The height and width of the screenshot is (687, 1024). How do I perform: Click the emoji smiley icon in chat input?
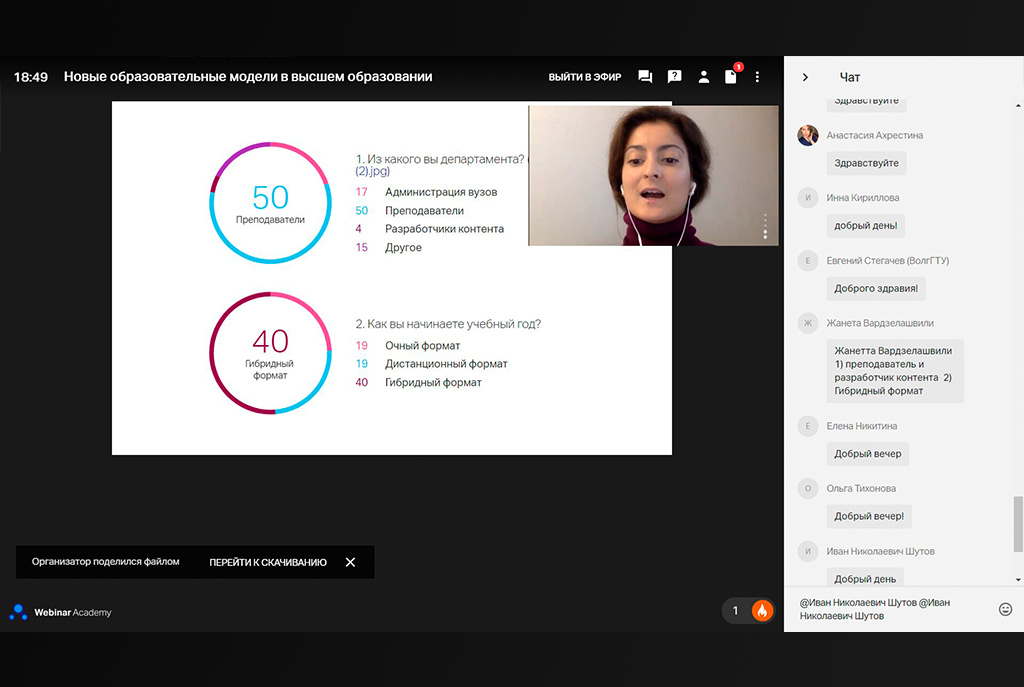[x=1005, y=609]
